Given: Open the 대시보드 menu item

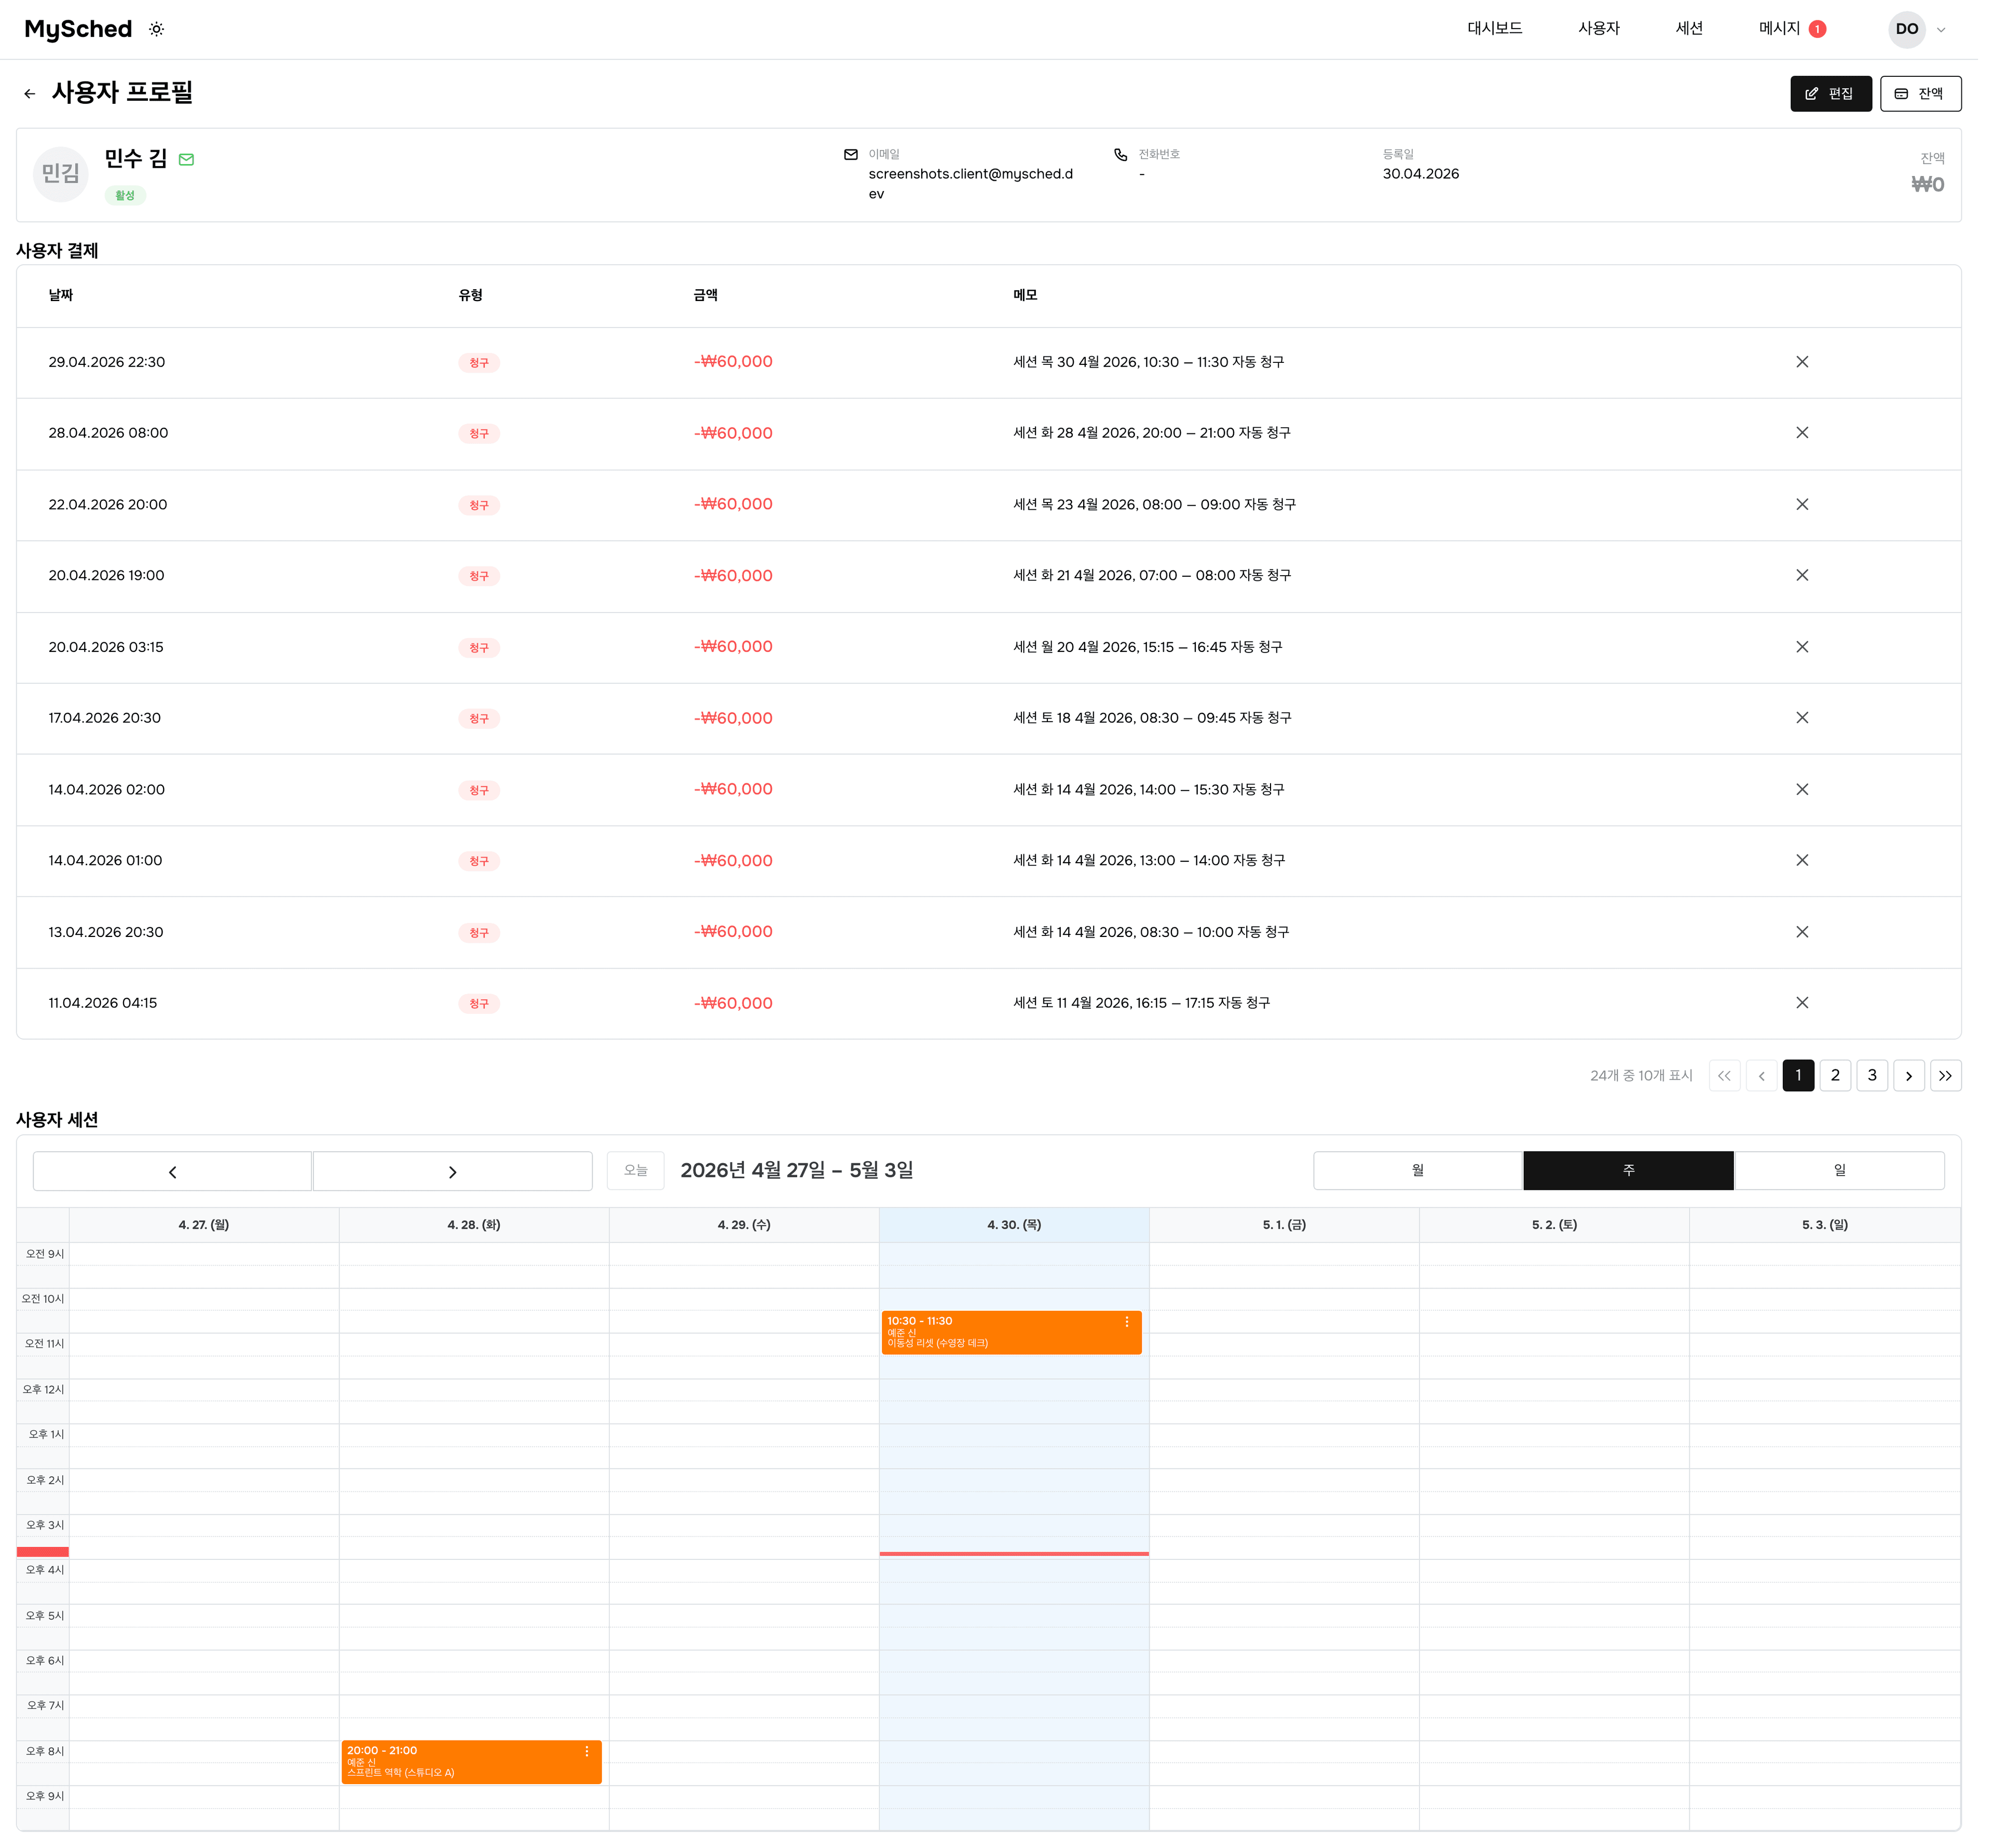Looking at the screenshot, I should point(1494,29).
